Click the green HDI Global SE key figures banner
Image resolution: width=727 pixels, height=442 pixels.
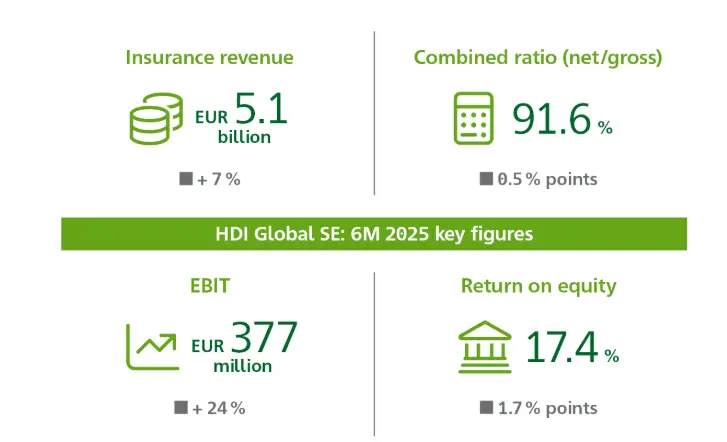point(374,234)
